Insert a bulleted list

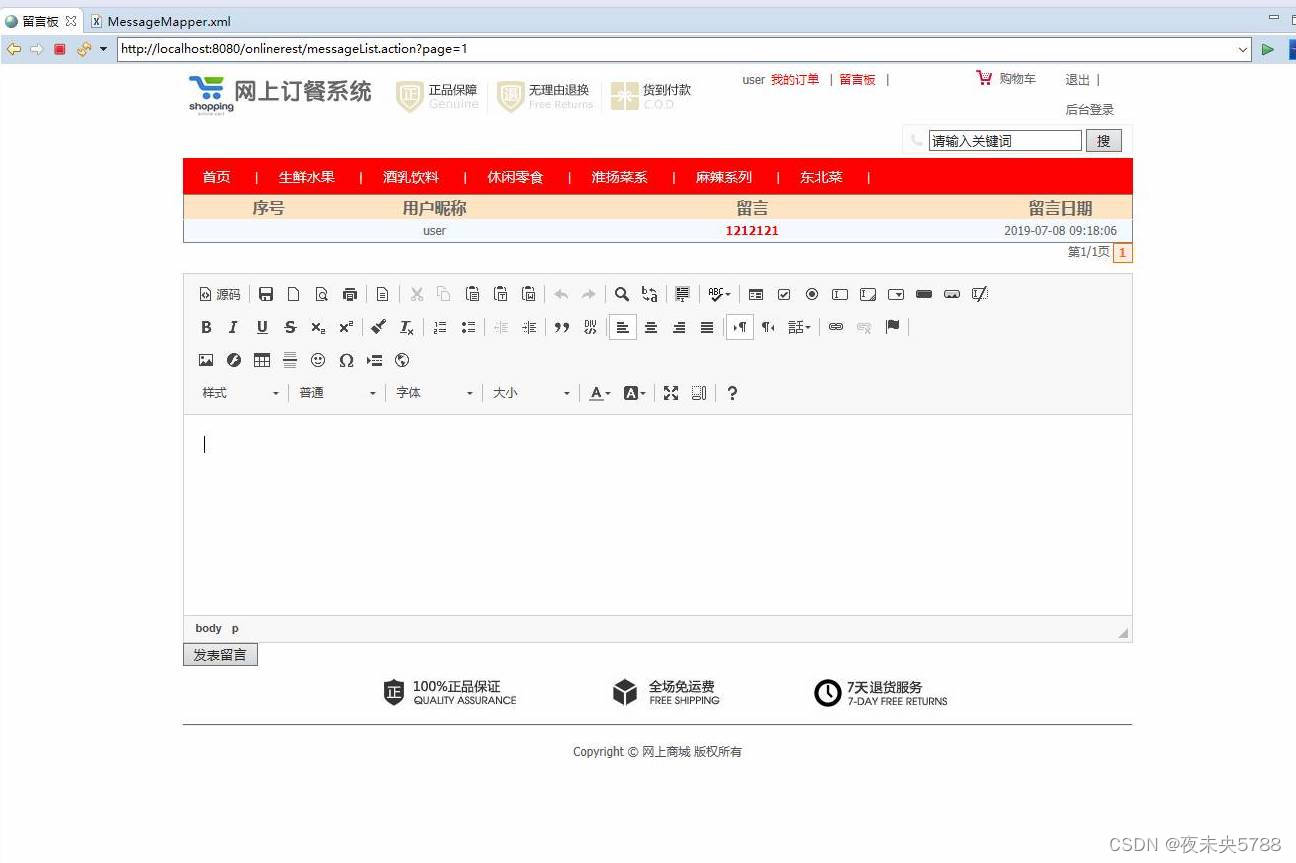[x=468, y=327]
